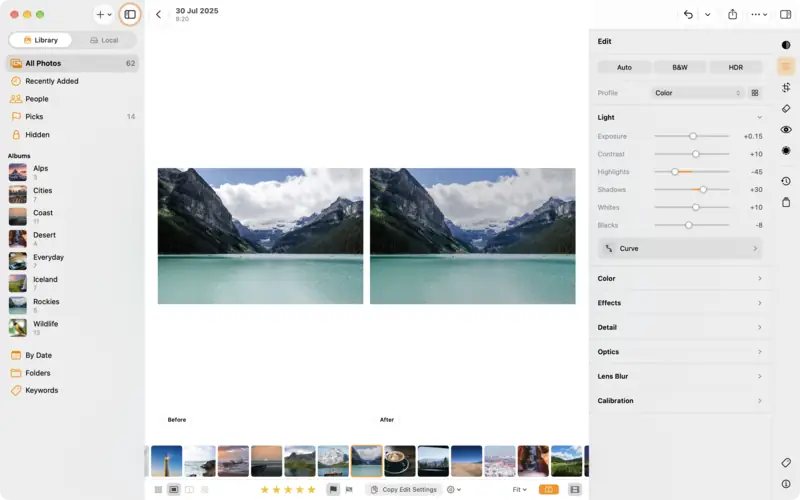The image size is (800, 500).
Task: Click the Exposure slider handle
Action: point(693,136)
